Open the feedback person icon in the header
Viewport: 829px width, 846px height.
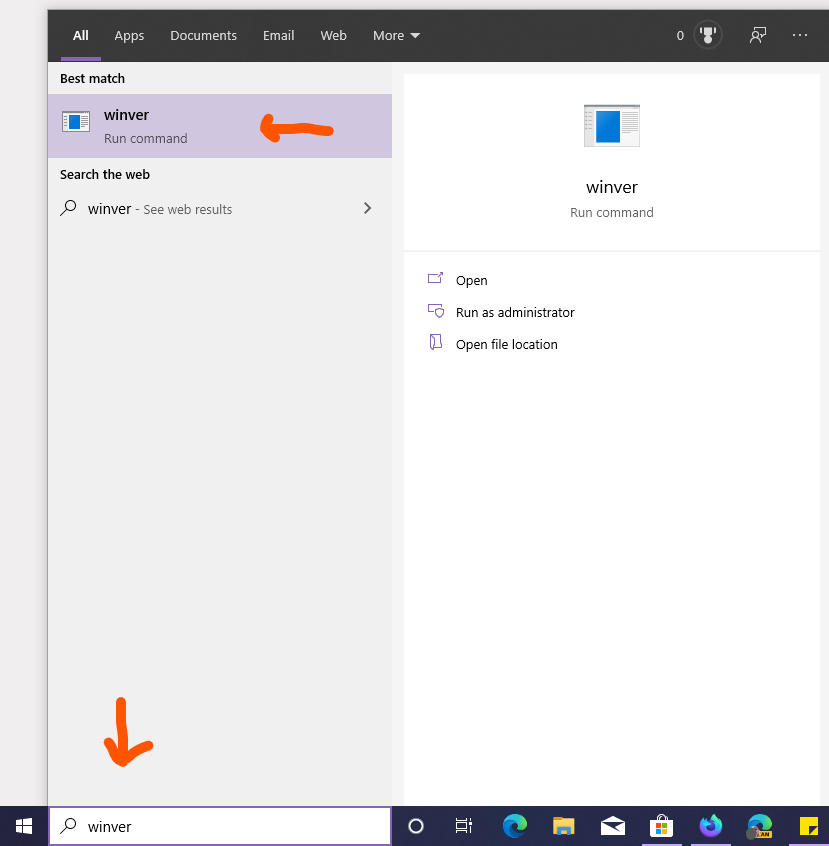pyautogui.click(x=758, y=35)
